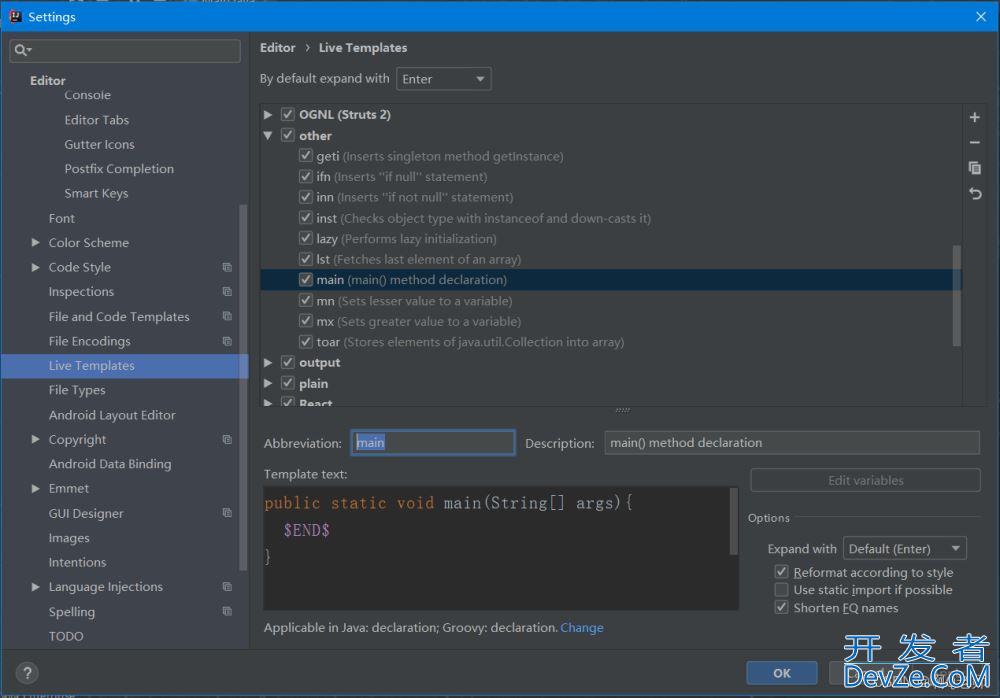Expand Language Injections in settings tree

(36, 587)
